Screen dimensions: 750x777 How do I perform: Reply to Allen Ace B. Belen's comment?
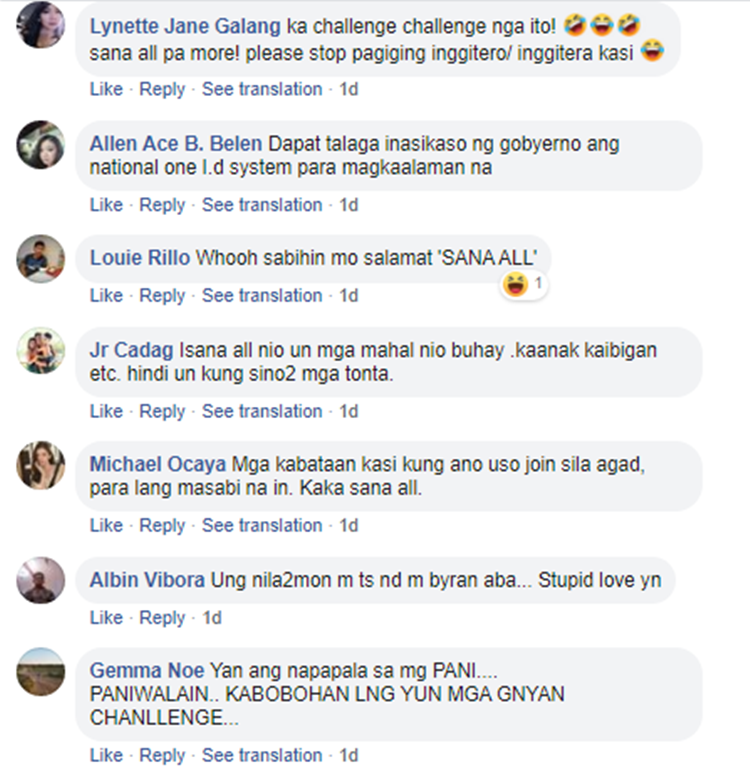(x=162, y=205)
